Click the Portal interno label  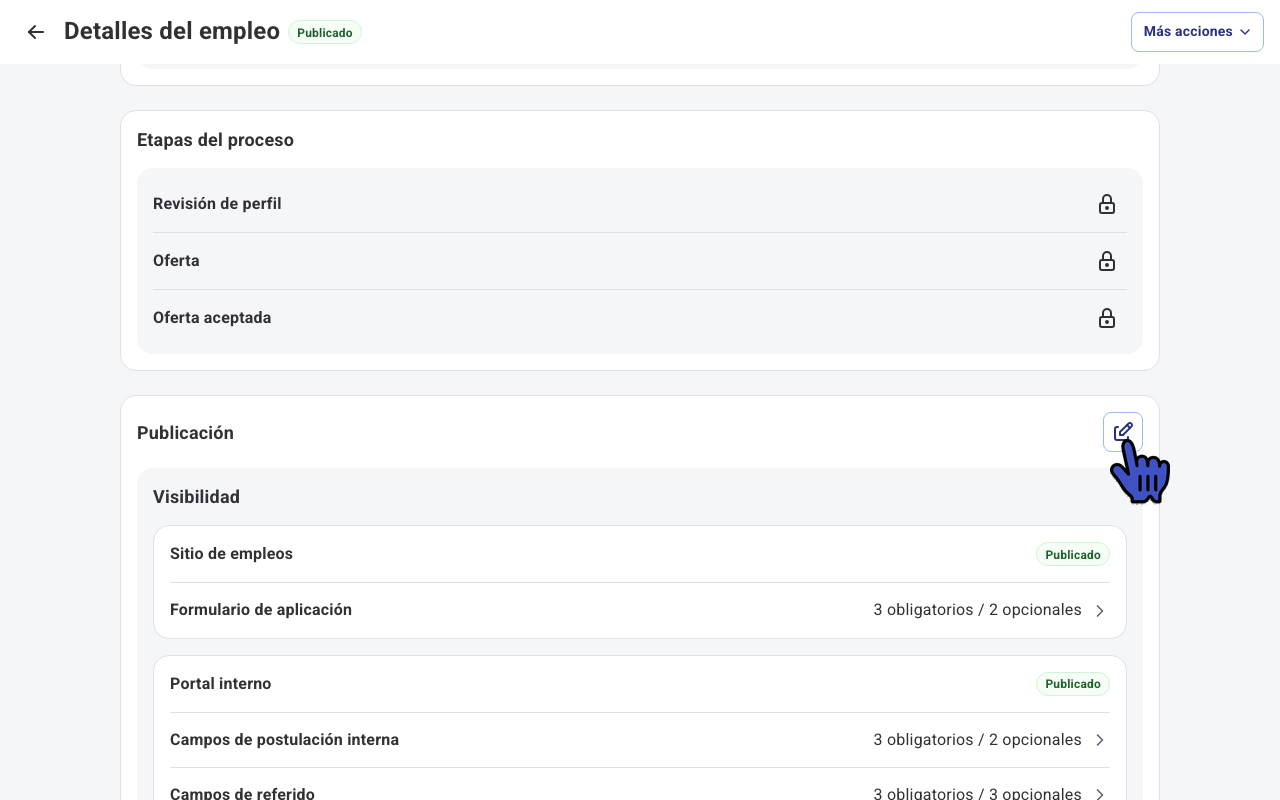tap(220, 684)
